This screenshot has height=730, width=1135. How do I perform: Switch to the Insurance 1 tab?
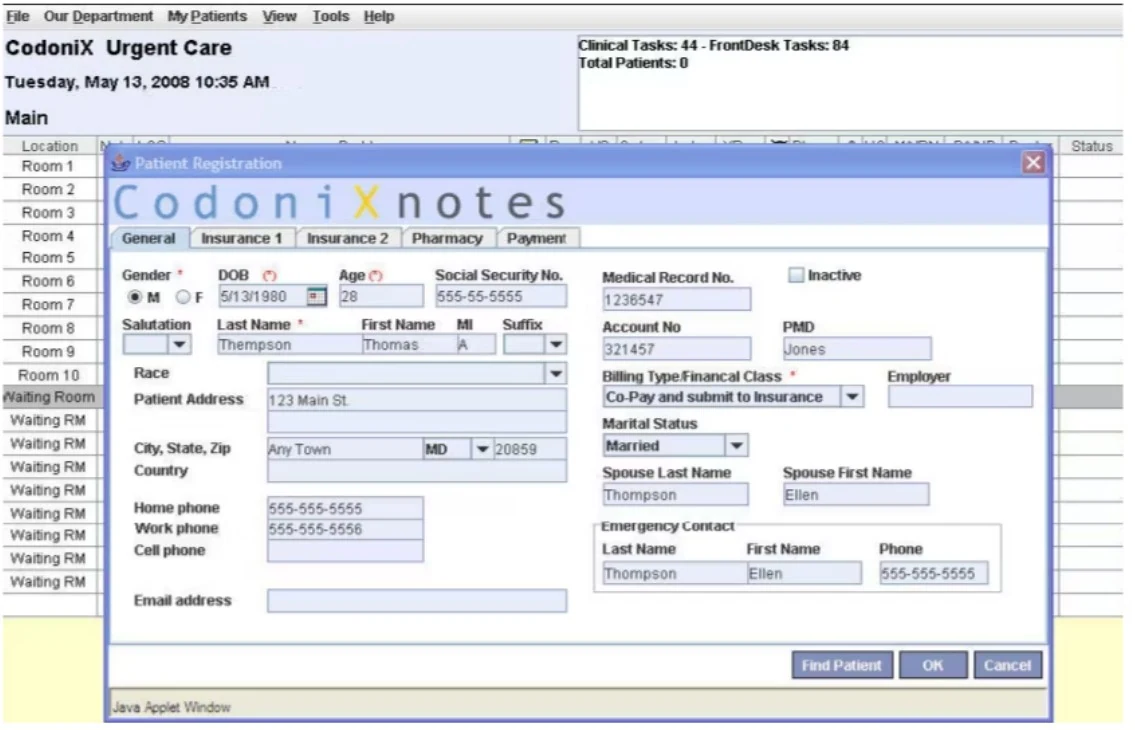[241, 238]
